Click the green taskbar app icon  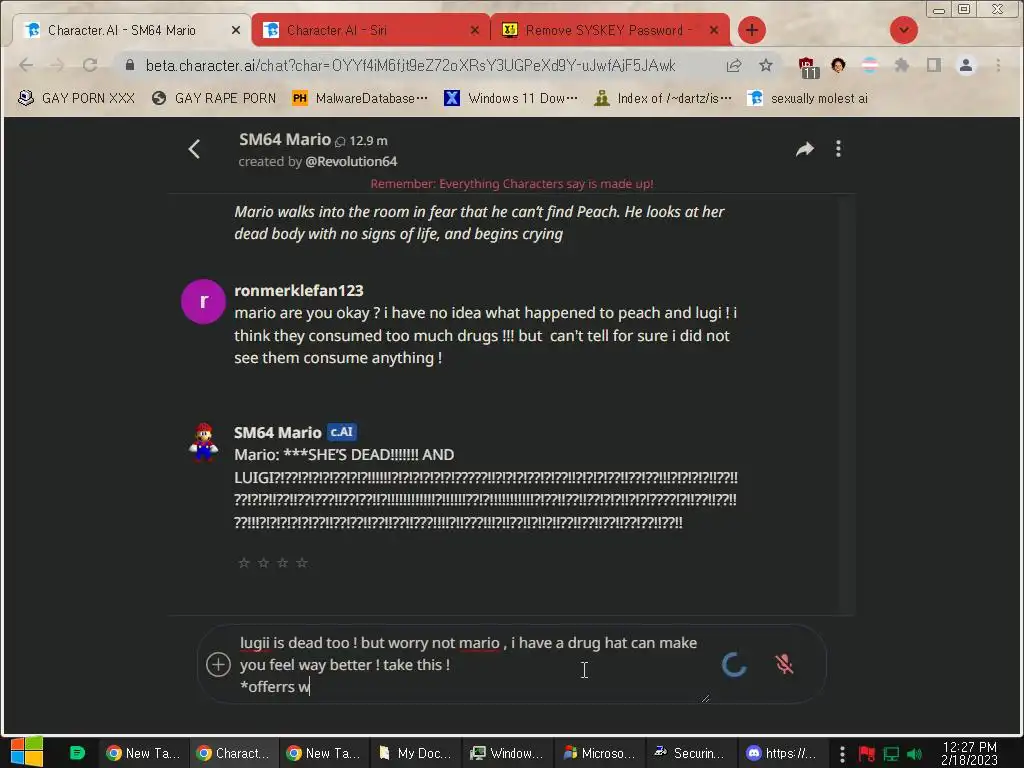(x=77, y=753)
